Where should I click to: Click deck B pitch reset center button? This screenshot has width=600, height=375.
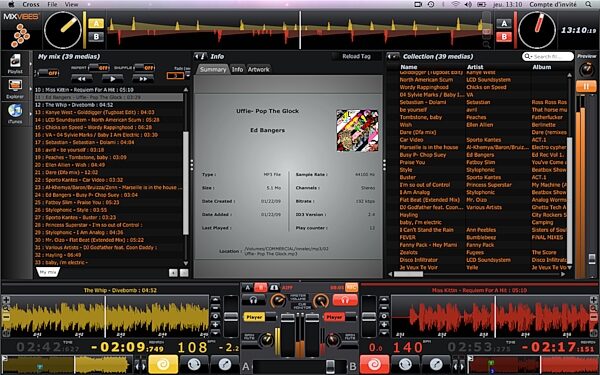point(384,316)
